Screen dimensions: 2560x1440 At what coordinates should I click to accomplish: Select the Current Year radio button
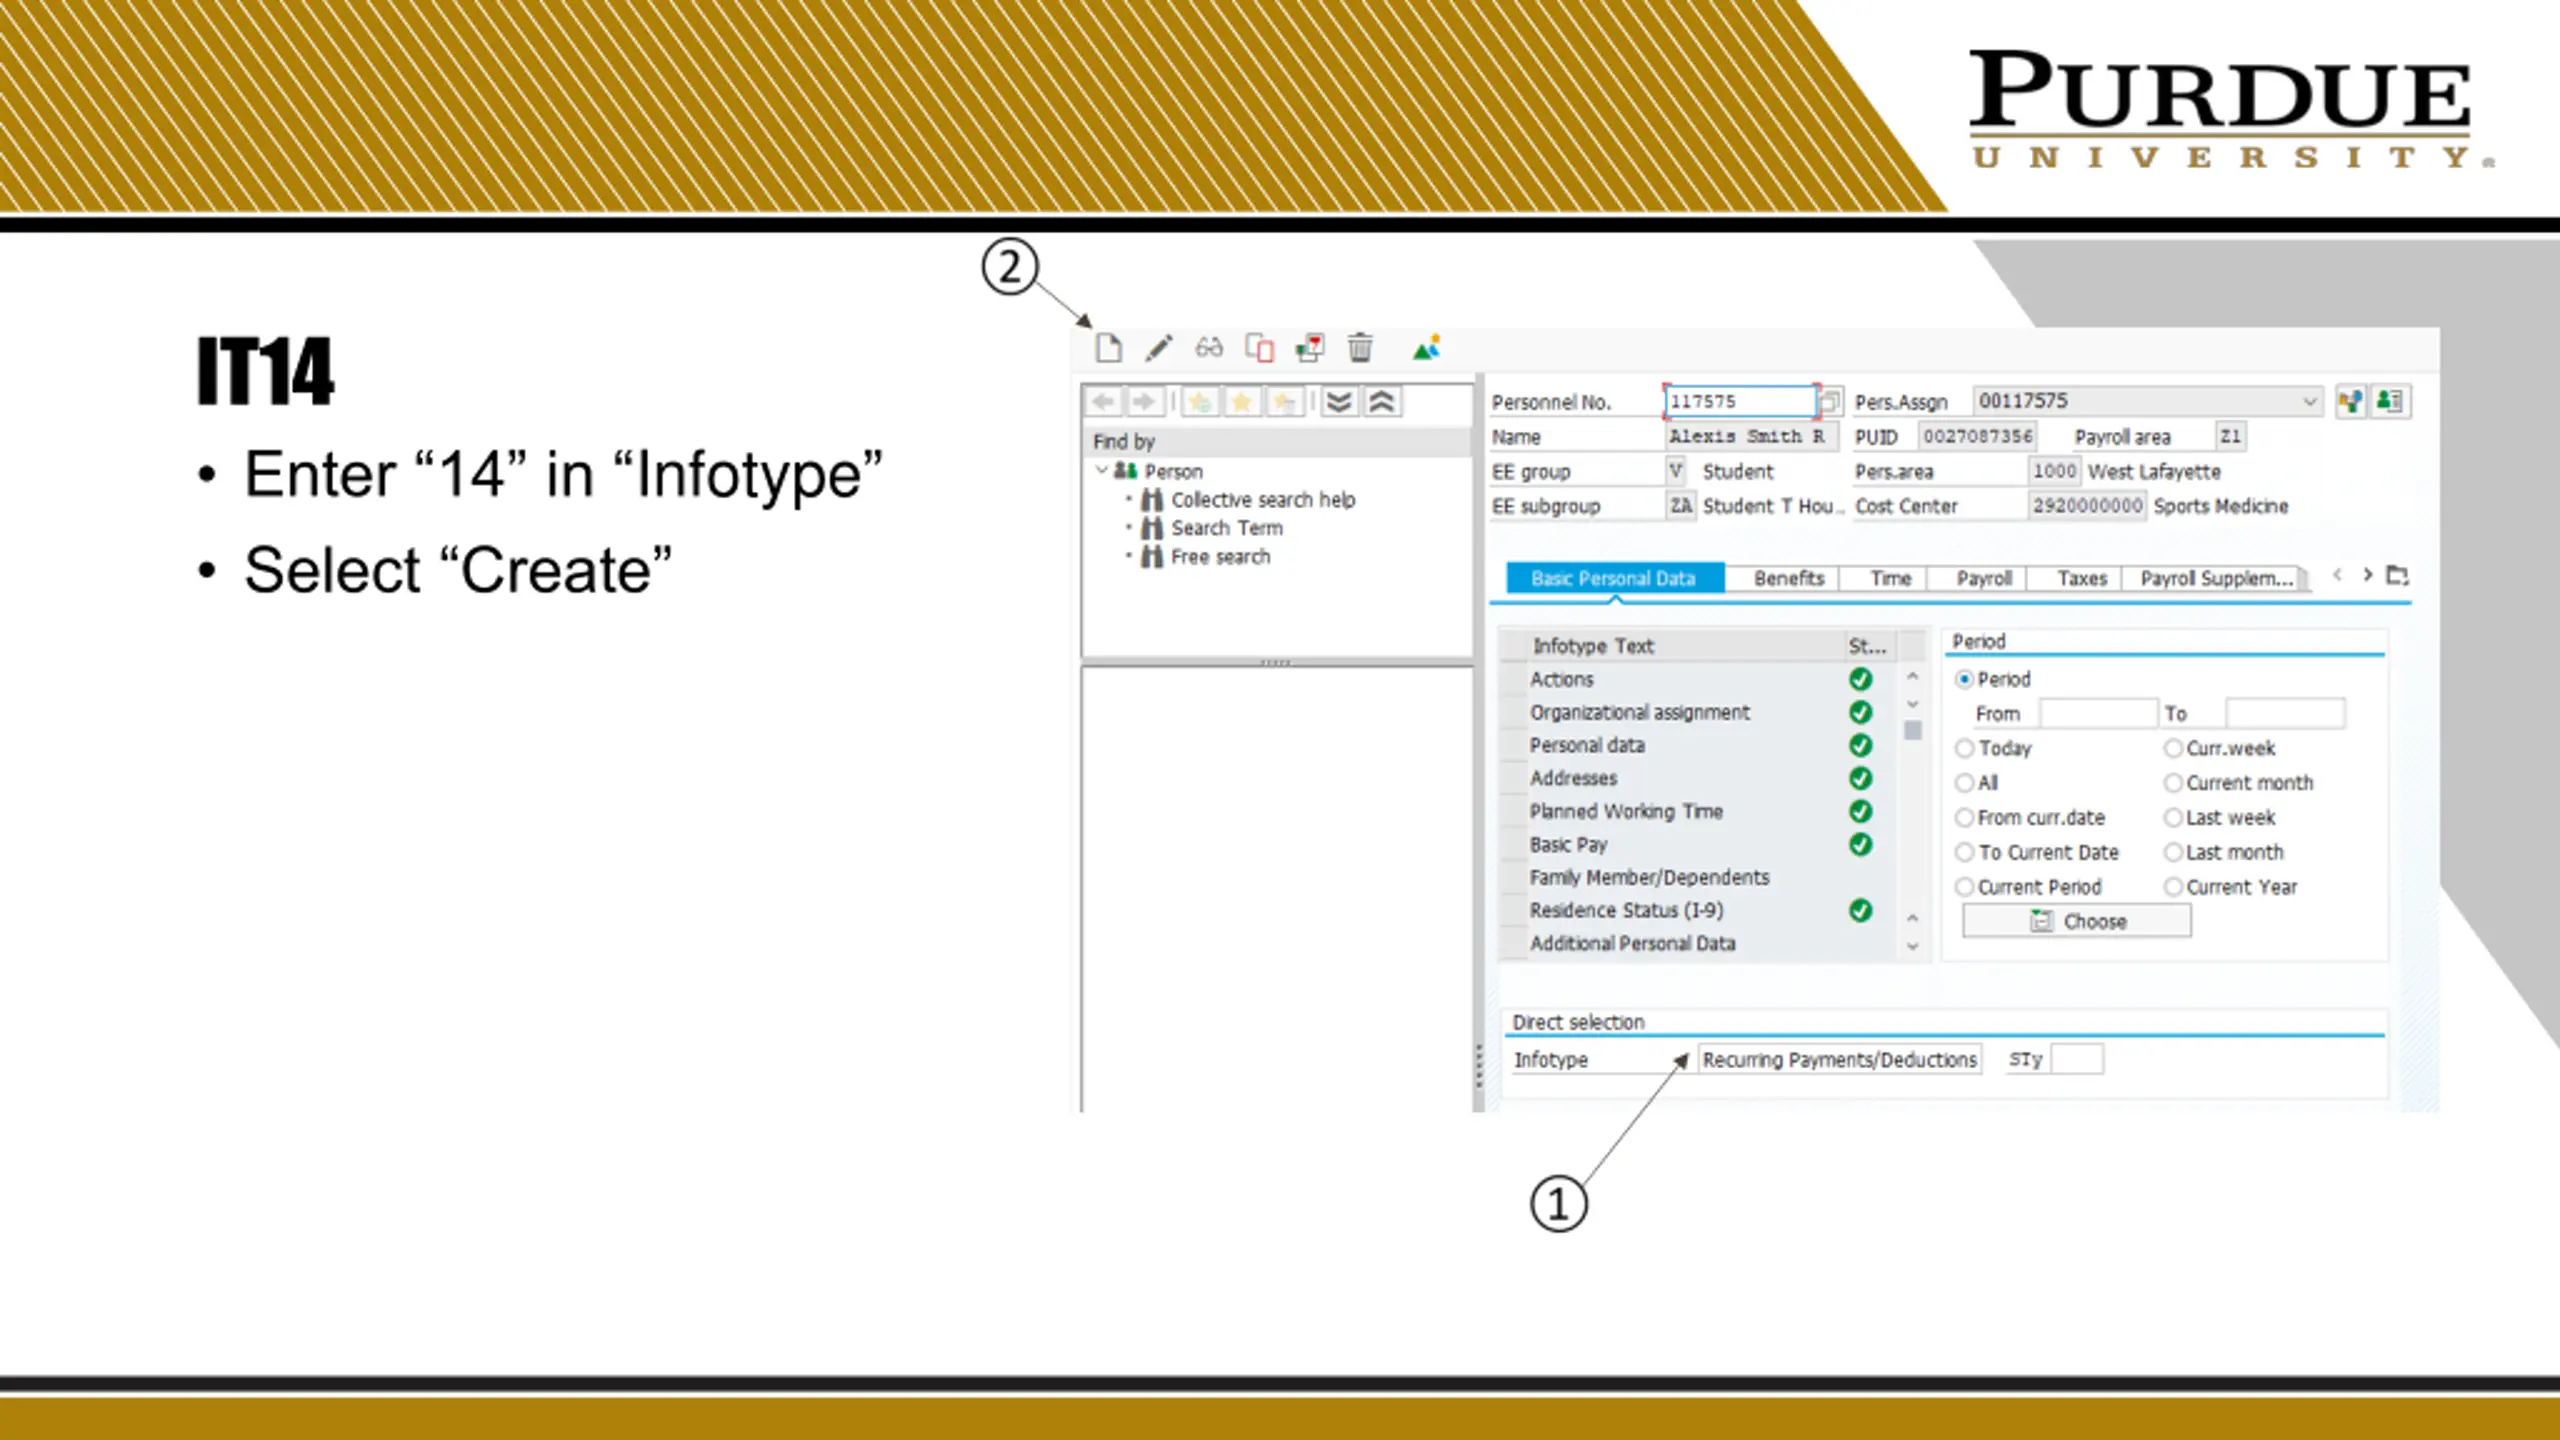click(2173, 887)
